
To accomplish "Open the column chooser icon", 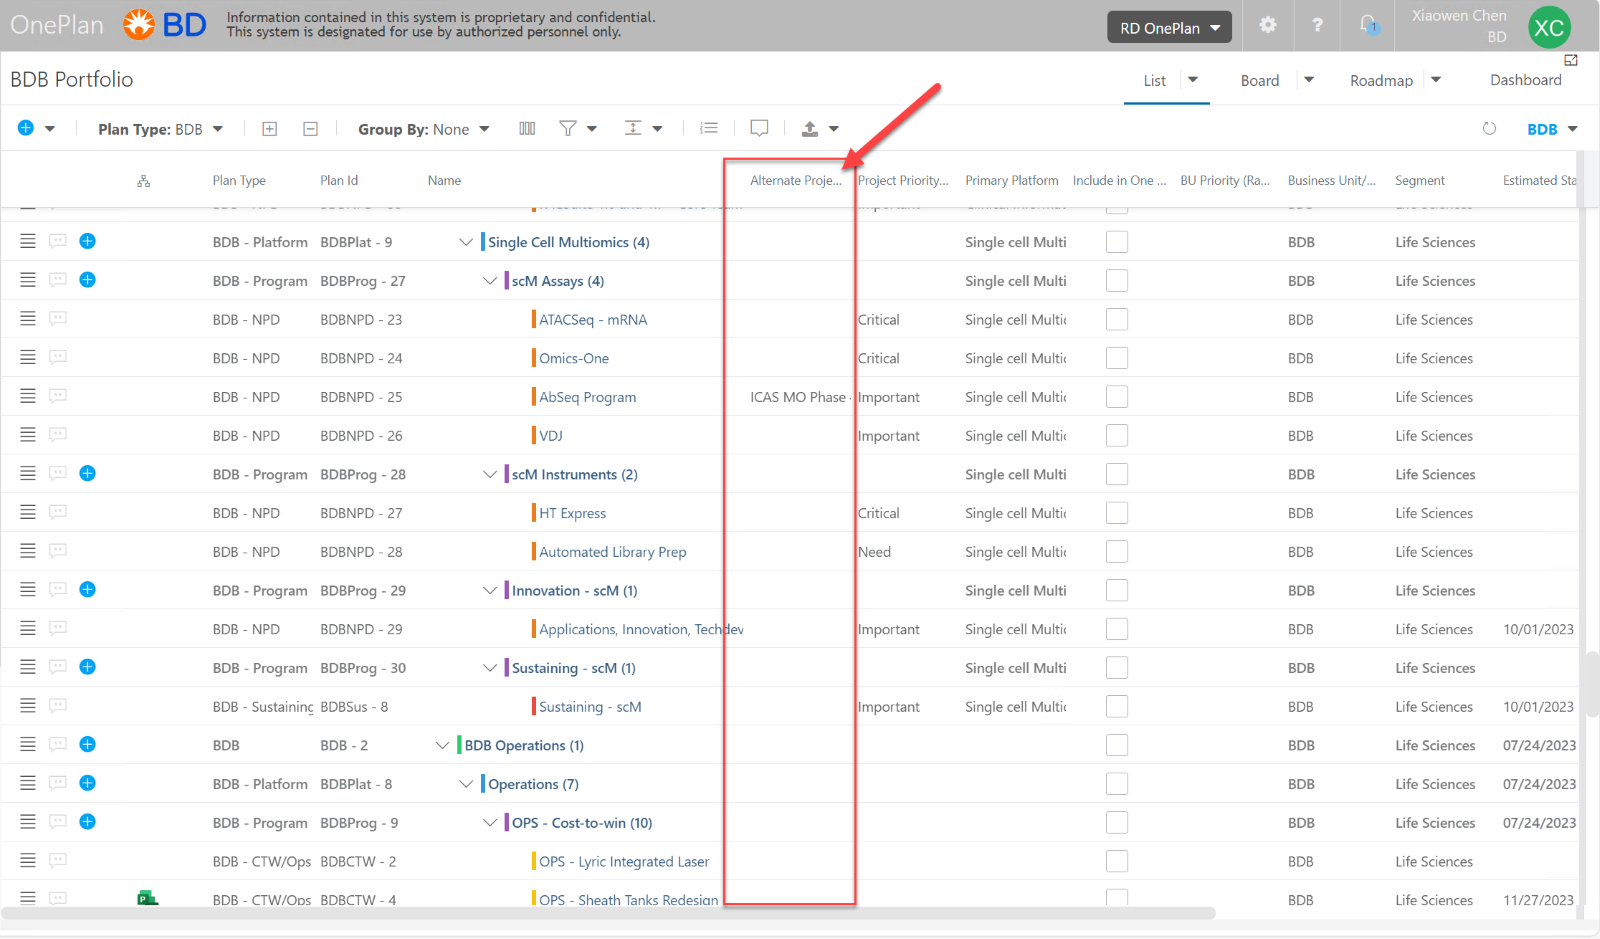I will 527,128.
